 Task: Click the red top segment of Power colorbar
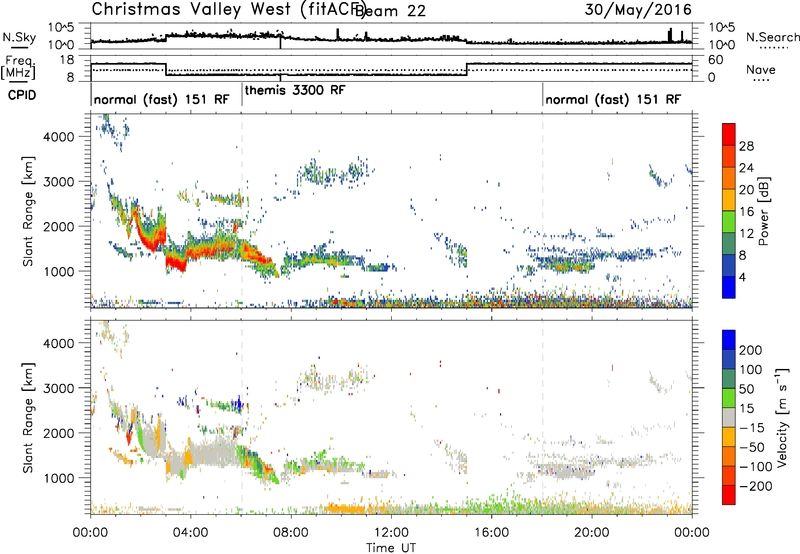[729, 135]
